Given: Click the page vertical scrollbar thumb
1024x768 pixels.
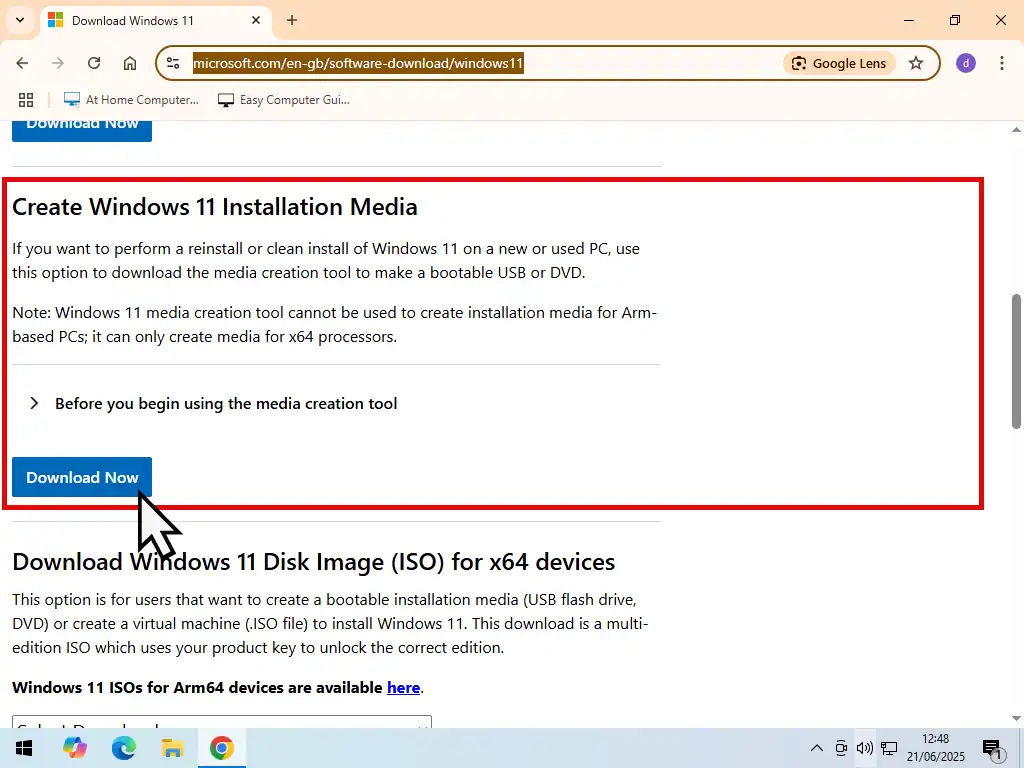Looking at the screenshot, I should 1016,360.
